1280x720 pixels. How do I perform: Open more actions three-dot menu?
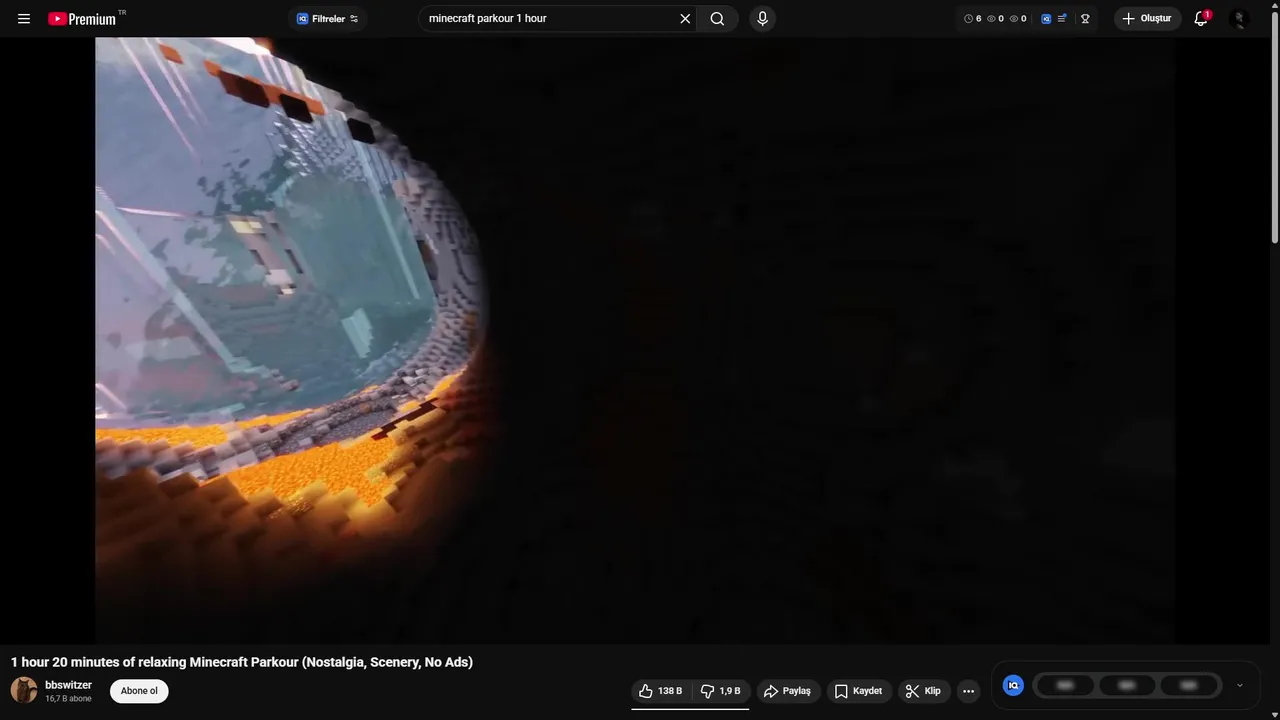[968, 691]
